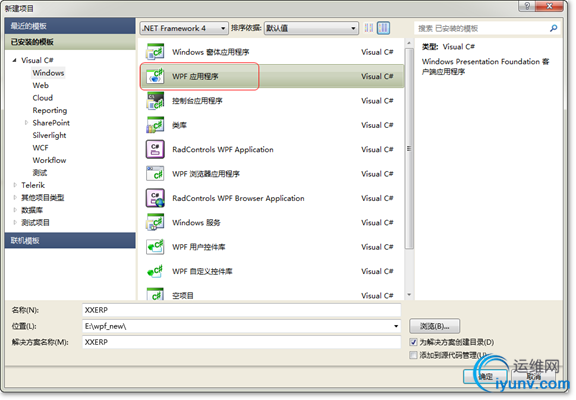Expand the SharePoint tree node
The width and height of the screenshot is (576, 400).
(x=26, y=123)
